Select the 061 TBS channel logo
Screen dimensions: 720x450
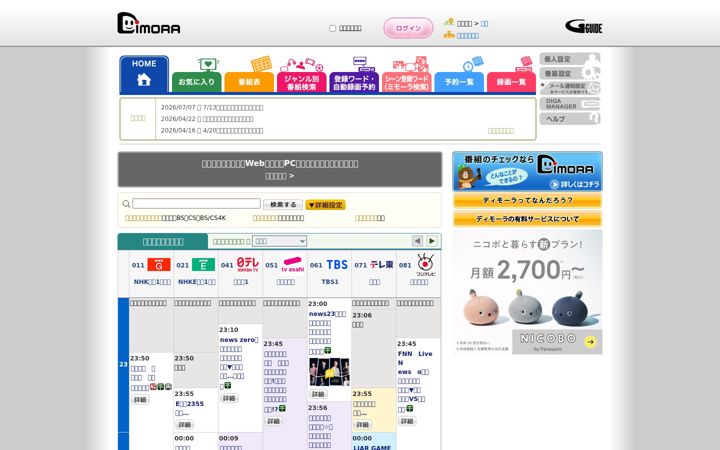pos(337,264)
